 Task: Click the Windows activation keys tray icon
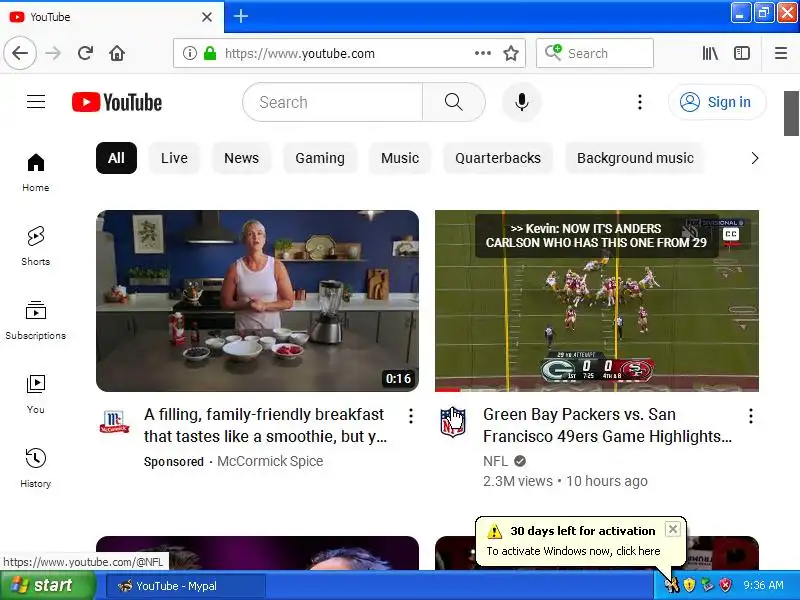pyautogui.click(x=671, y=585)
